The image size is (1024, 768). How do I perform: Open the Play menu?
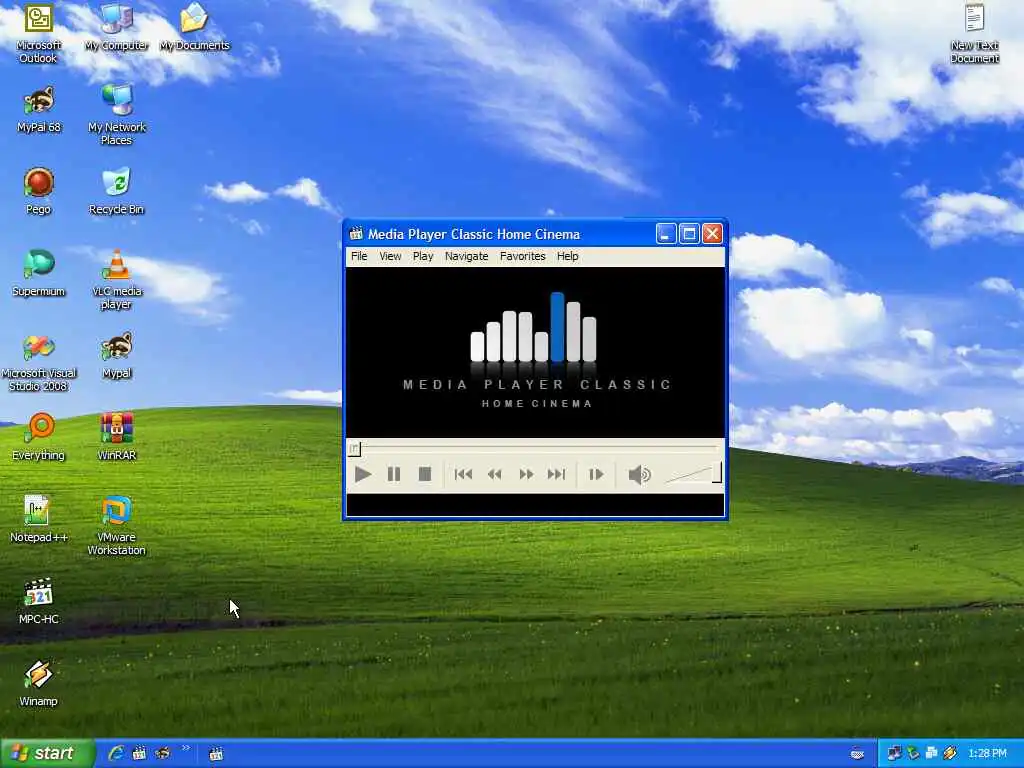423,256
